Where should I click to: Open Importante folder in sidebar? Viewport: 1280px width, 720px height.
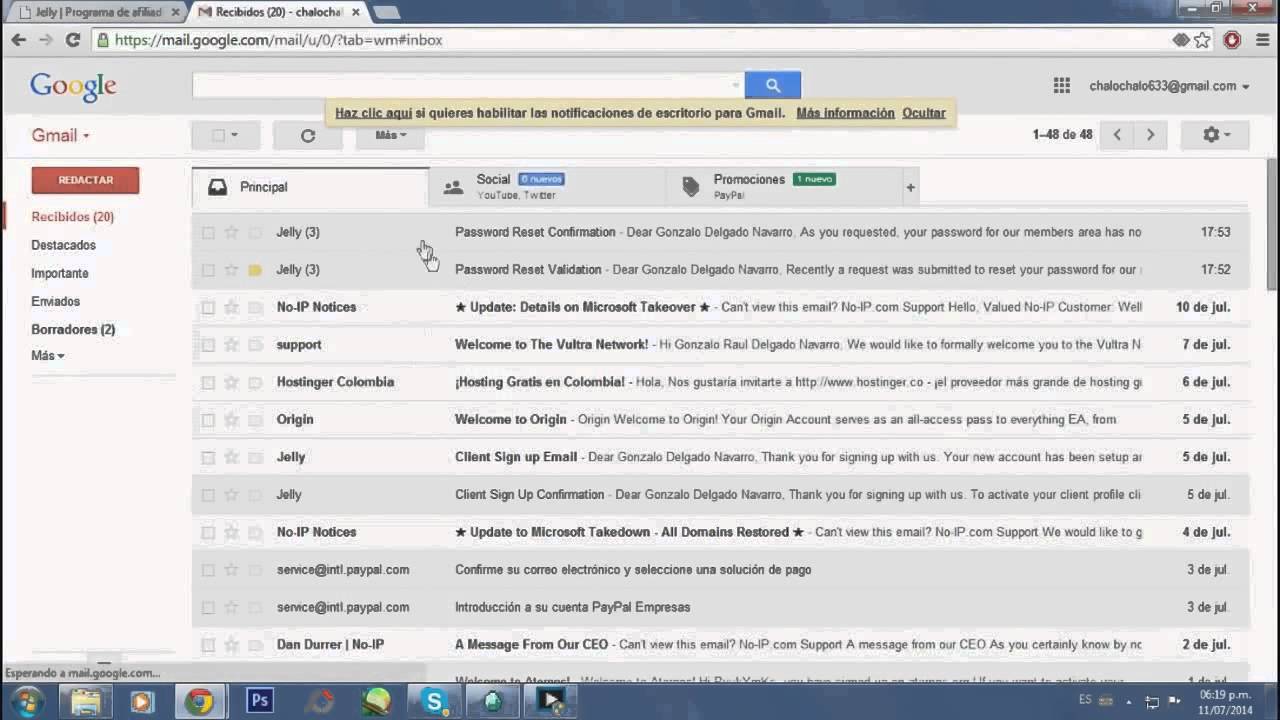click(59, 273)
